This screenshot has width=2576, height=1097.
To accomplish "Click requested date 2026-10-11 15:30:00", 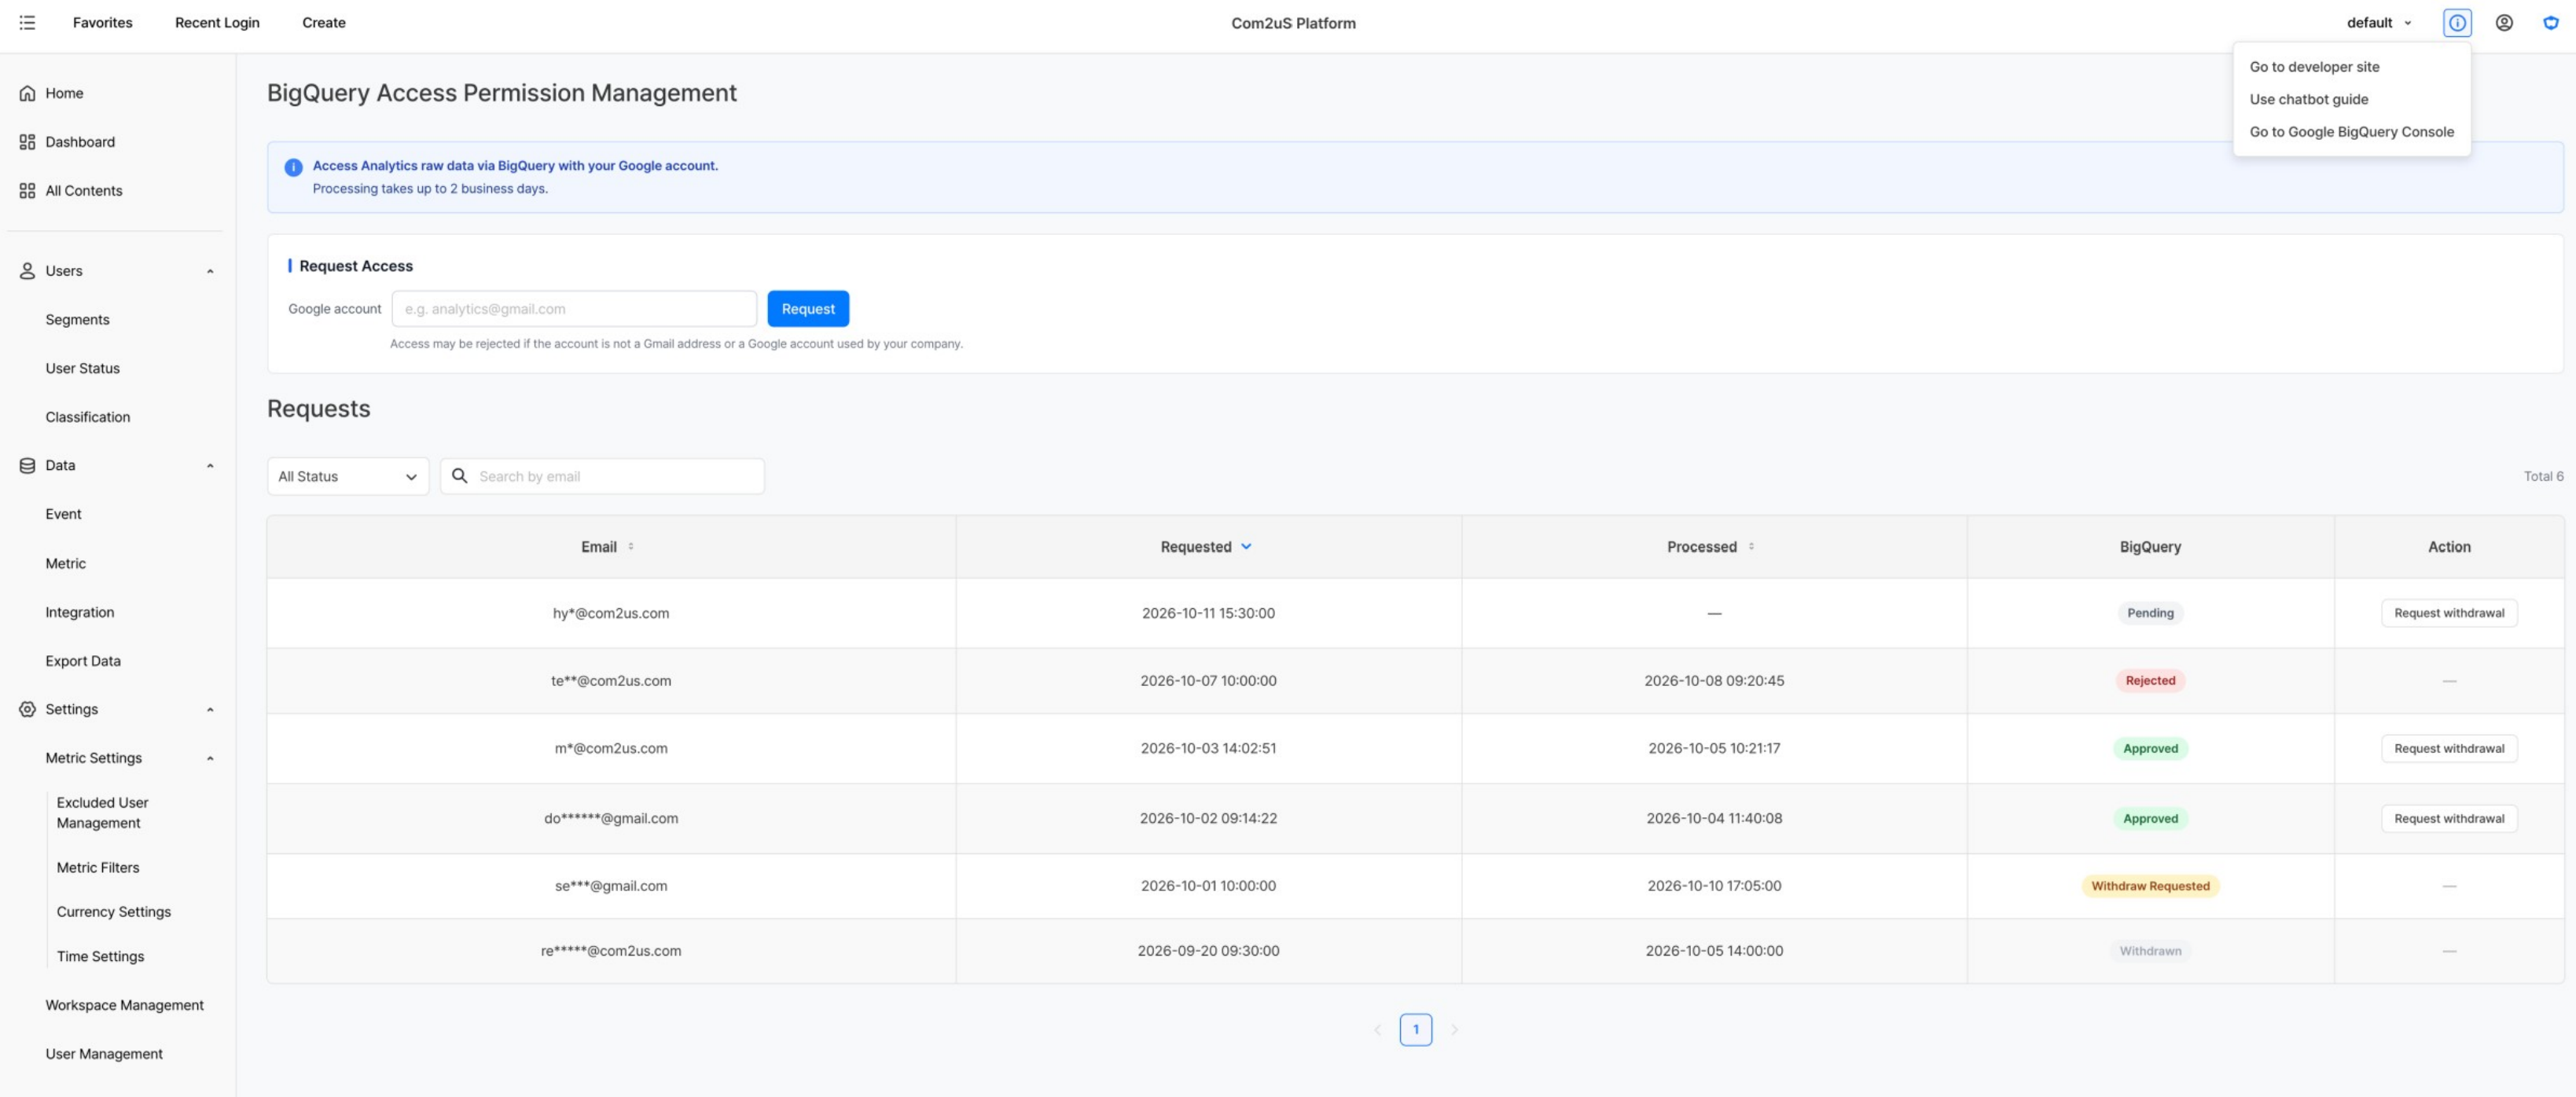I will point(1208,613).
